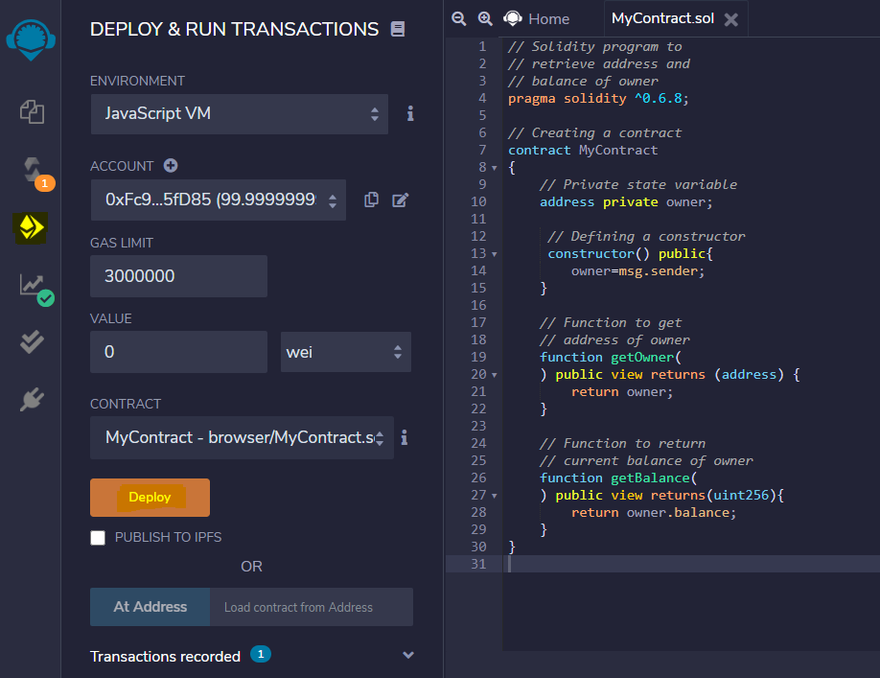Zoom in the editor font size
Image resolution: width=880 pixels, height=678 pixels.
(485, 18)
